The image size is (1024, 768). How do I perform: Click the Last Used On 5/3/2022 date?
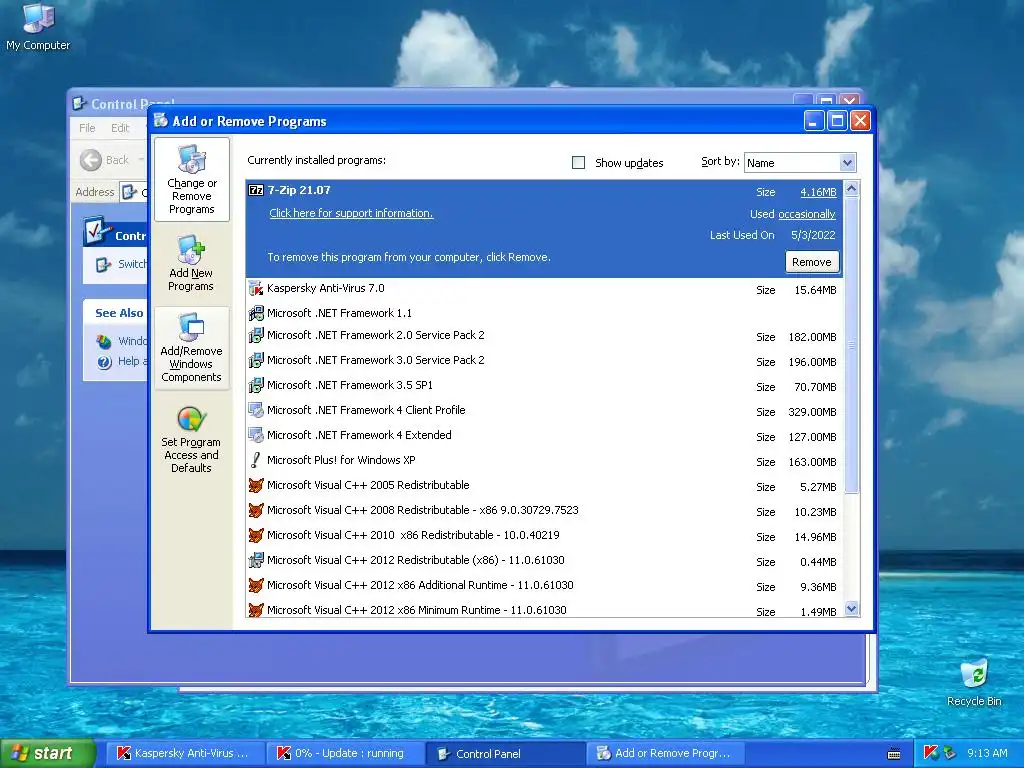tap(813, 235)
